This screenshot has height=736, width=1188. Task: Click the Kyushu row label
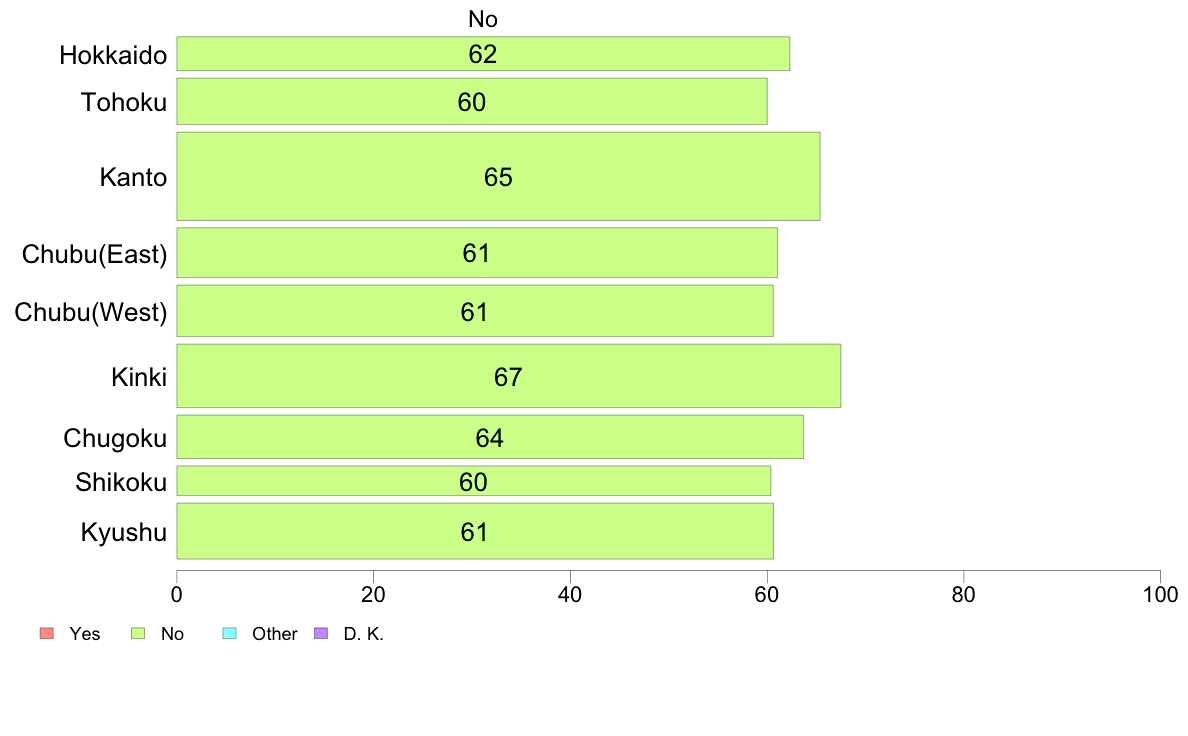point(123,533)
